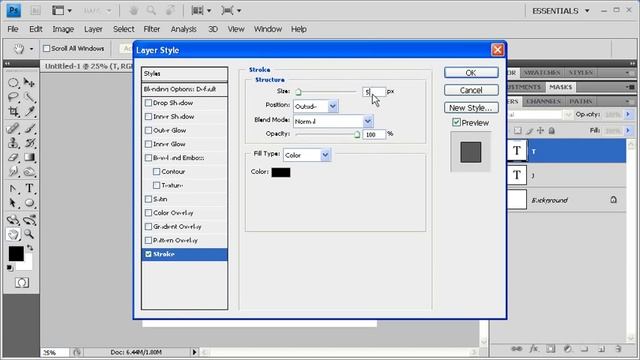
Task: Toggle the Preview checkbox
Action: pos(456,122)
